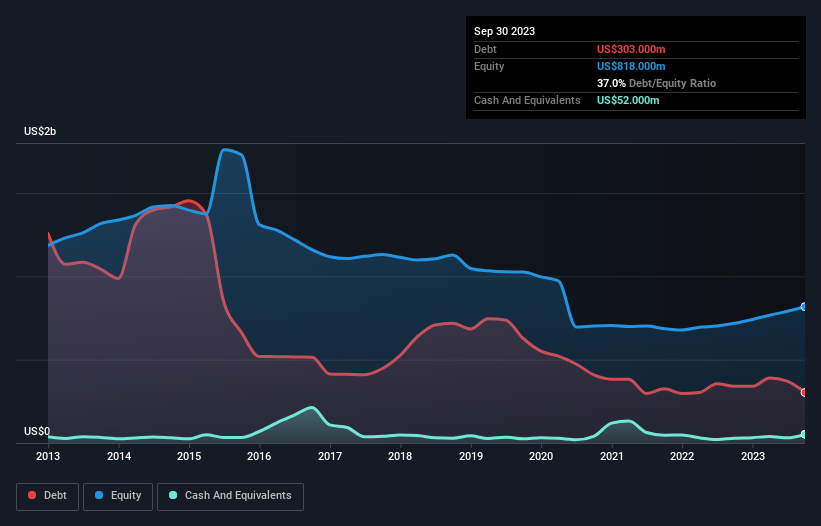The image size is (821, 526).
Task: Click the 2020 x-axis label
Action: [541, 456]
